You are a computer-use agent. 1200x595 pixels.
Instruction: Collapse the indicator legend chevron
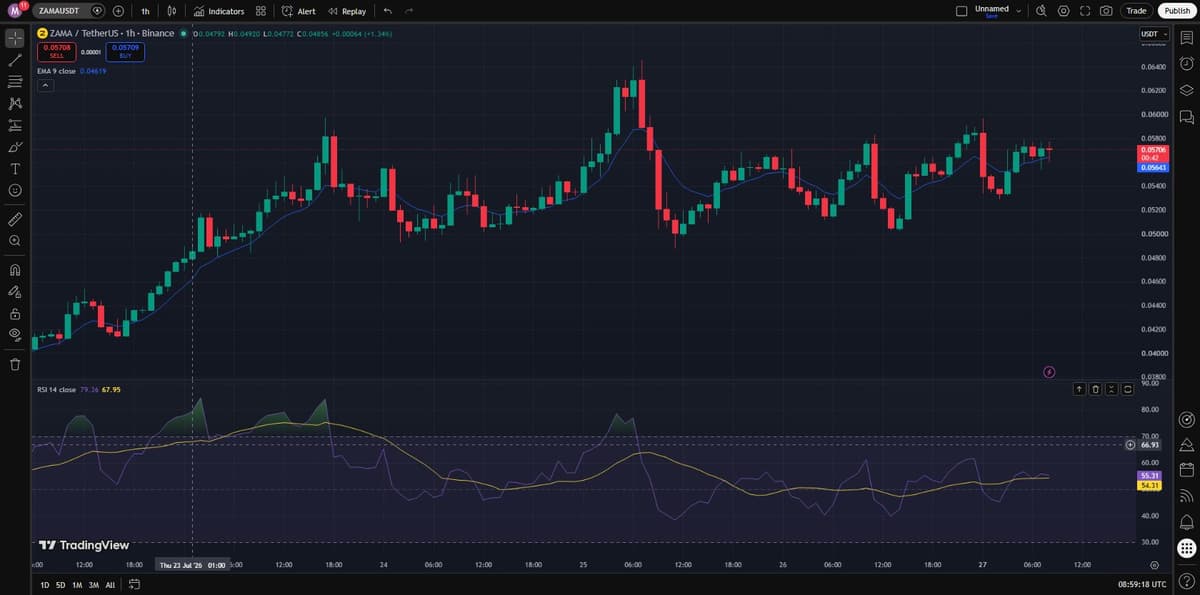[x=45, y=85]
